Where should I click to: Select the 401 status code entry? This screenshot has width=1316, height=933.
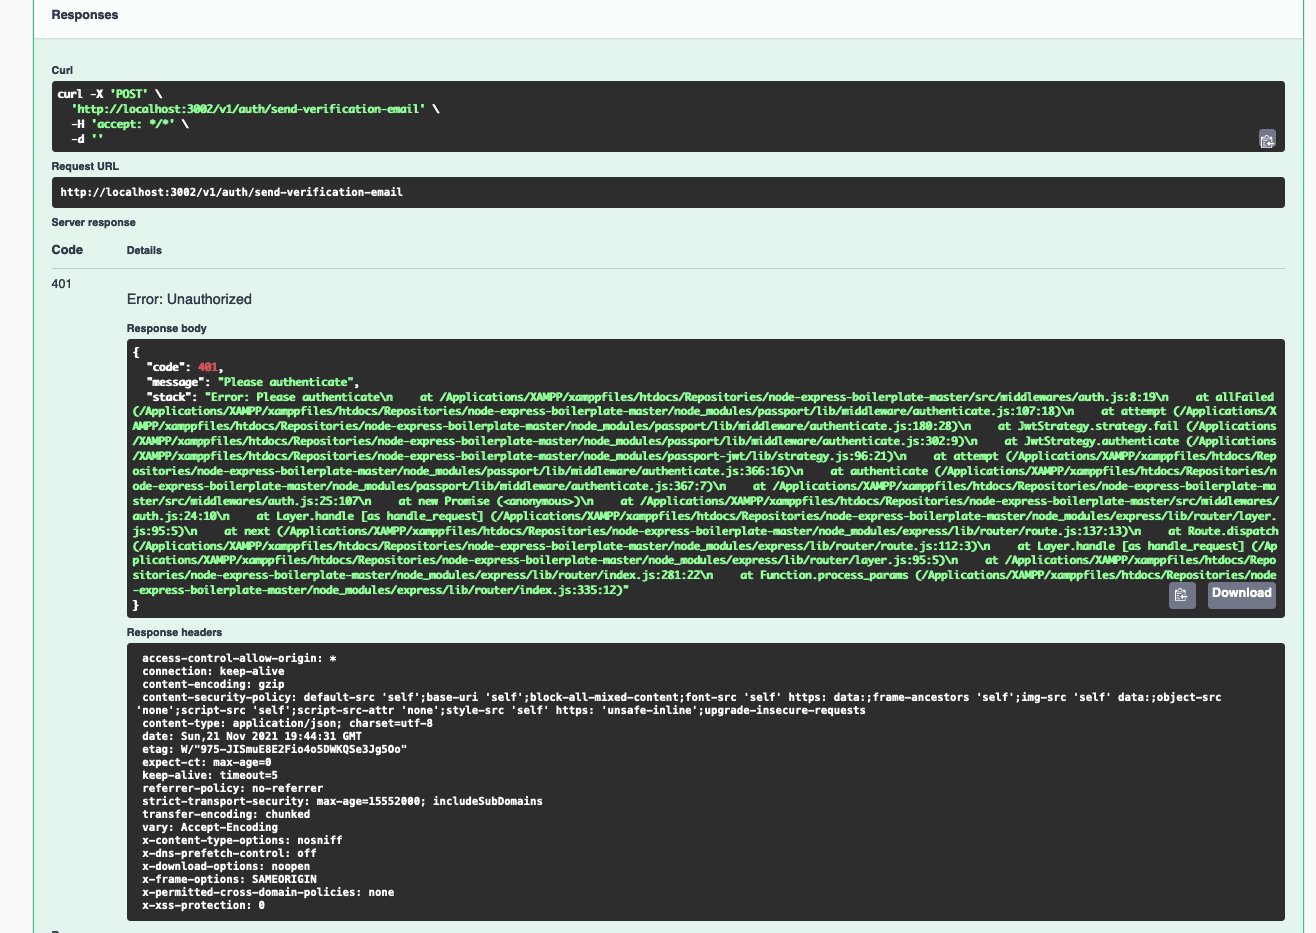tap(62, 284)
